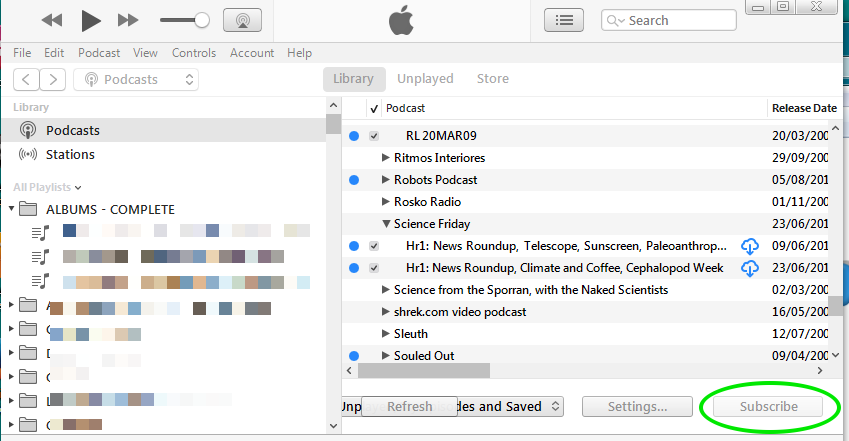Expand Science from the Sporran podcast

click(386, 289)
